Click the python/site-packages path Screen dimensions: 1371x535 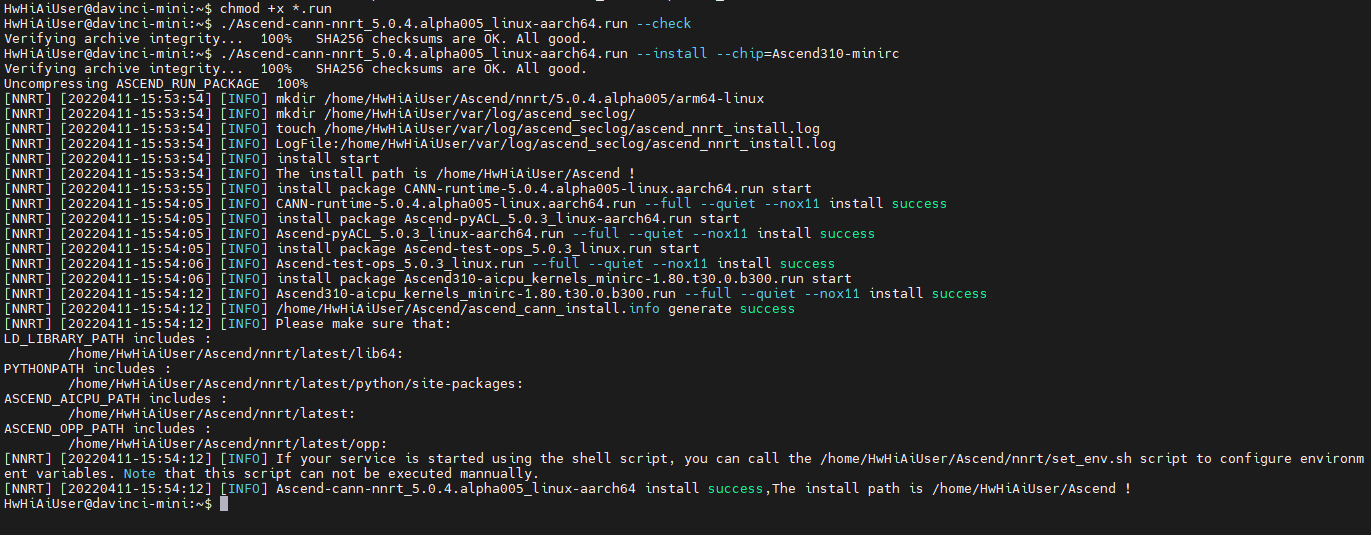(x=295, y=383)
